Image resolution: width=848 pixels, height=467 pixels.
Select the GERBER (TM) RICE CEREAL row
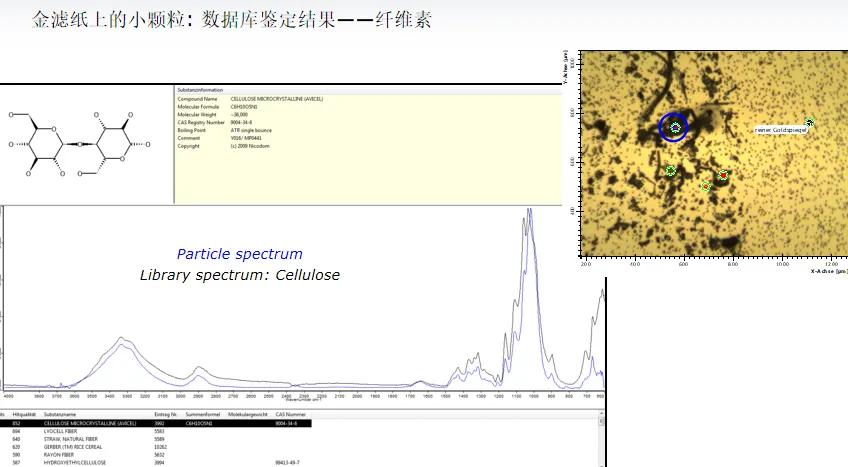pyautogui.click(x=156, y=447)
